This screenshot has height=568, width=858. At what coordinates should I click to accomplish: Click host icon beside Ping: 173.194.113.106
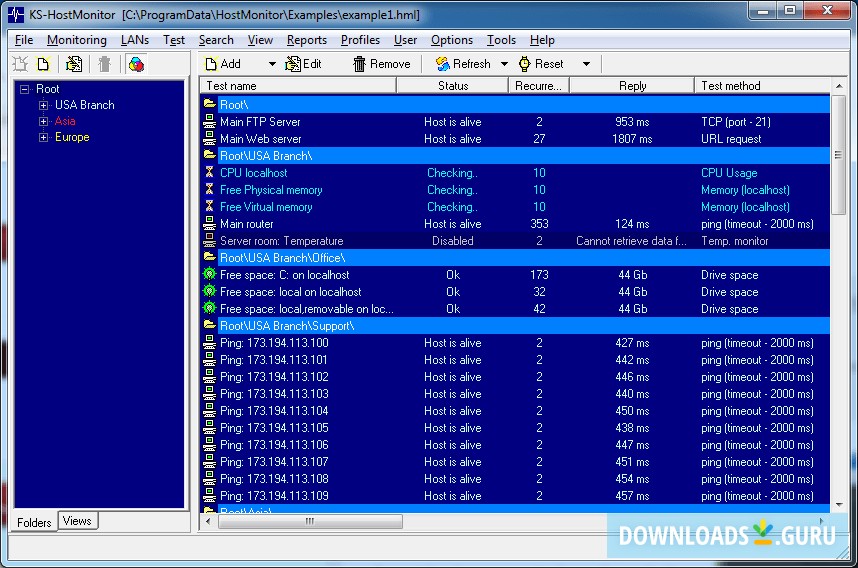pyautogui.click(x=209, y=444)
